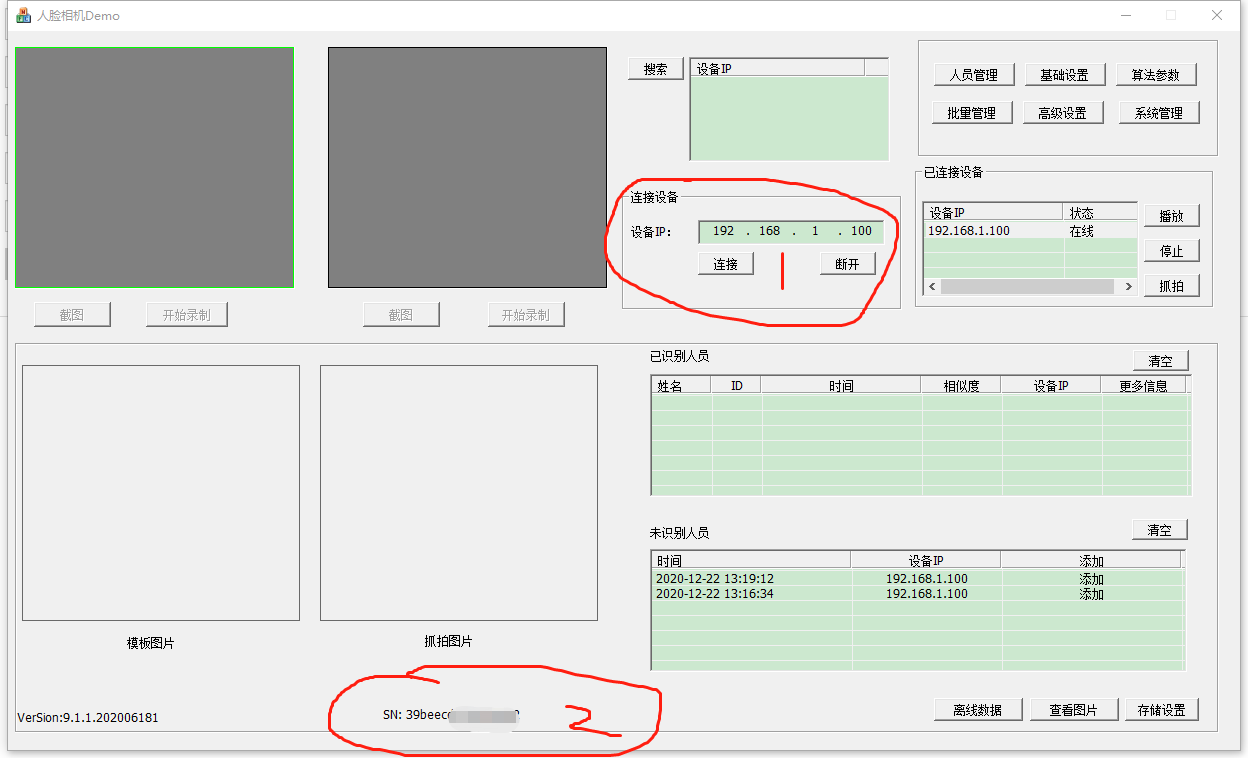Image resolution: width=1248 pixels, height=758 pixels.
Task: Open 系统管理 system management
Action: click(1158, 113)
